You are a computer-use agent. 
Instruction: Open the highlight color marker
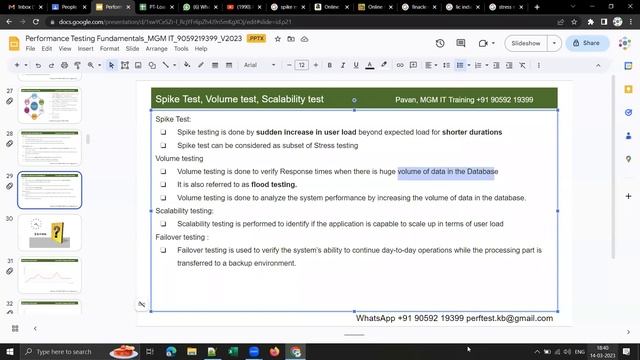(384, 65)
